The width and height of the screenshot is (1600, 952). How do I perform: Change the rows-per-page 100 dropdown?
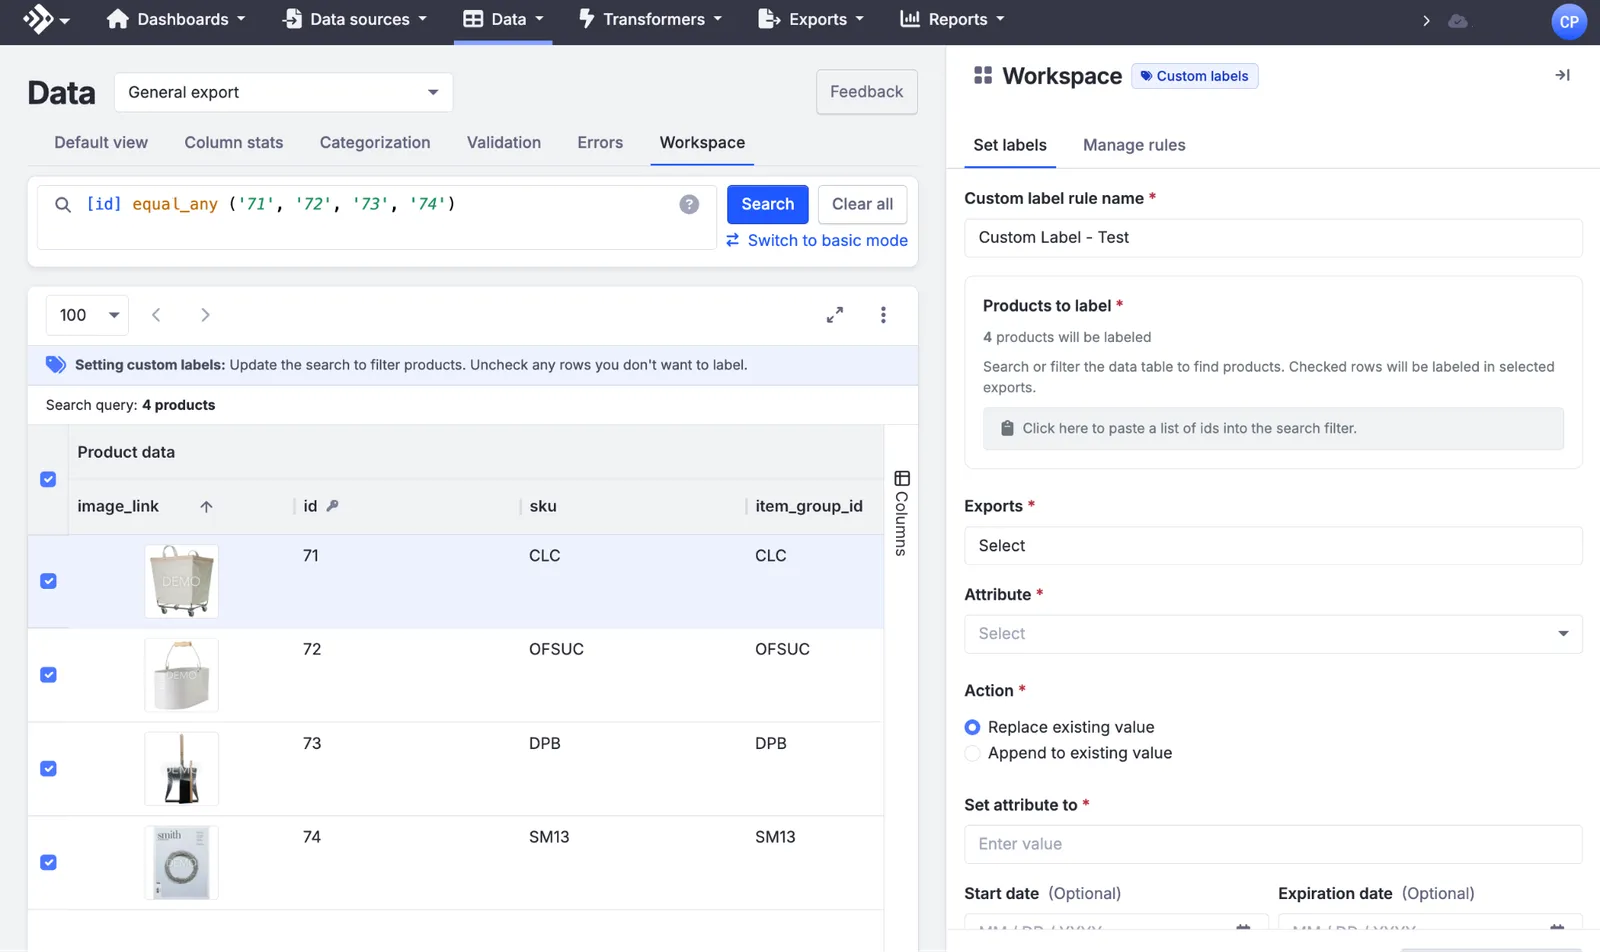coord(87,315)
